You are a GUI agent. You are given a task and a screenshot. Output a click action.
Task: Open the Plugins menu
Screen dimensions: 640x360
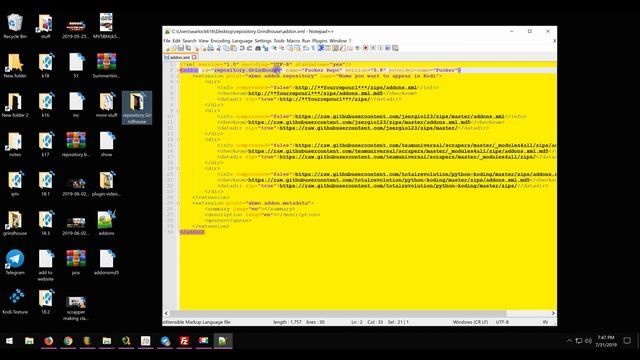tap(320, 41)
